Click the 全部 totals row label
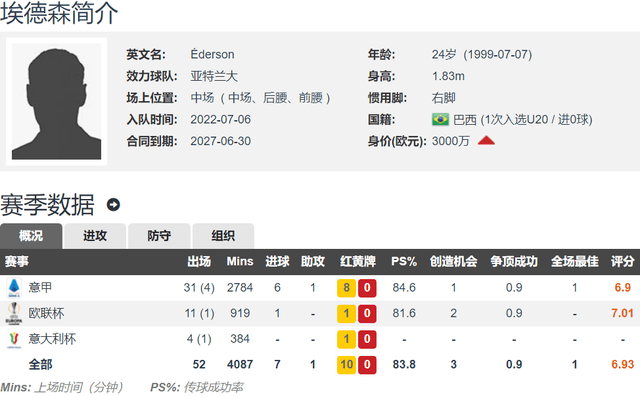Viewport: 640px width, 396px height. pos(40,364)
